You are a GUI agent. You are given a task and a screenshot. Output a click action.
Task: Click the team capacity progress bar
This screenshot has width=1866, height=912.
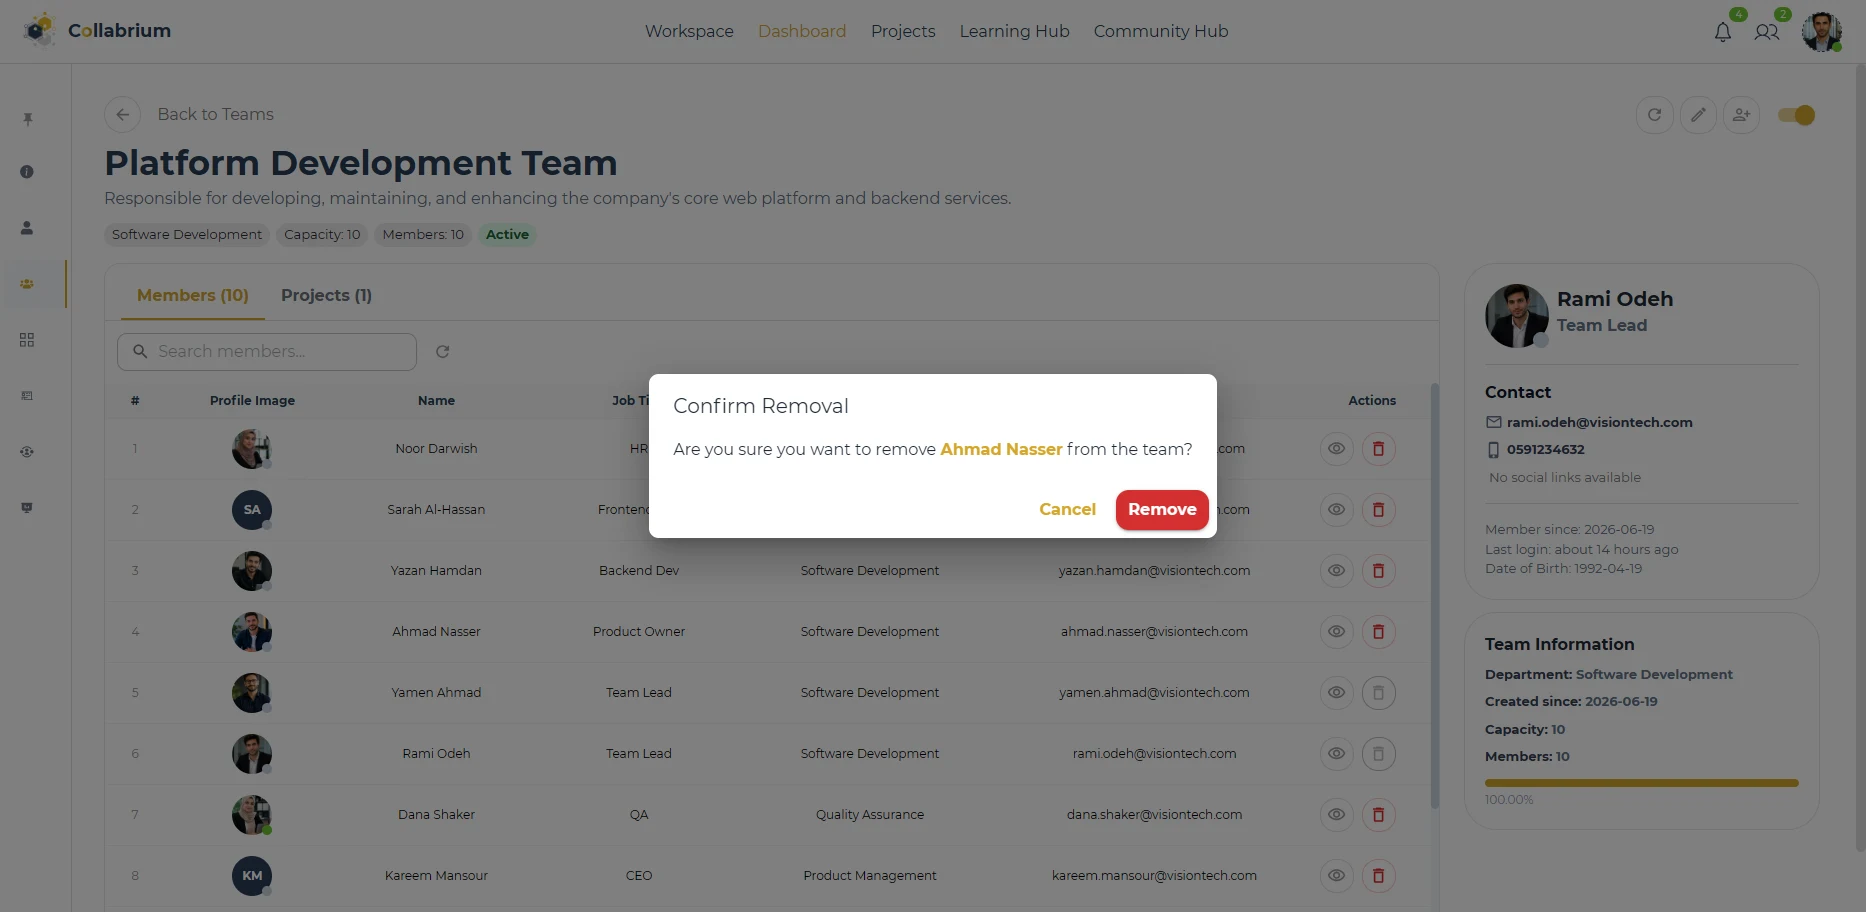pos(1641,783)
